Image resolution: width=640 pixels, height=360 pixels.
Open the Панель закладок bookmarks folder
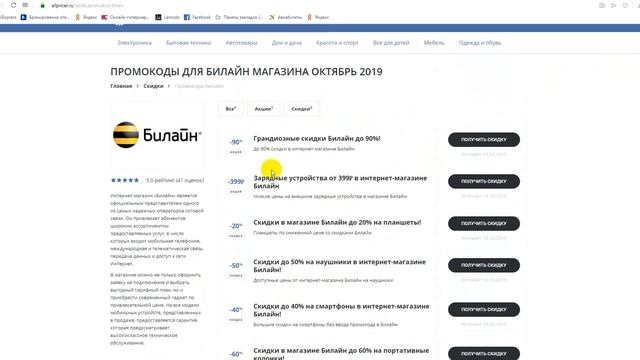click(x=239, y=17)
